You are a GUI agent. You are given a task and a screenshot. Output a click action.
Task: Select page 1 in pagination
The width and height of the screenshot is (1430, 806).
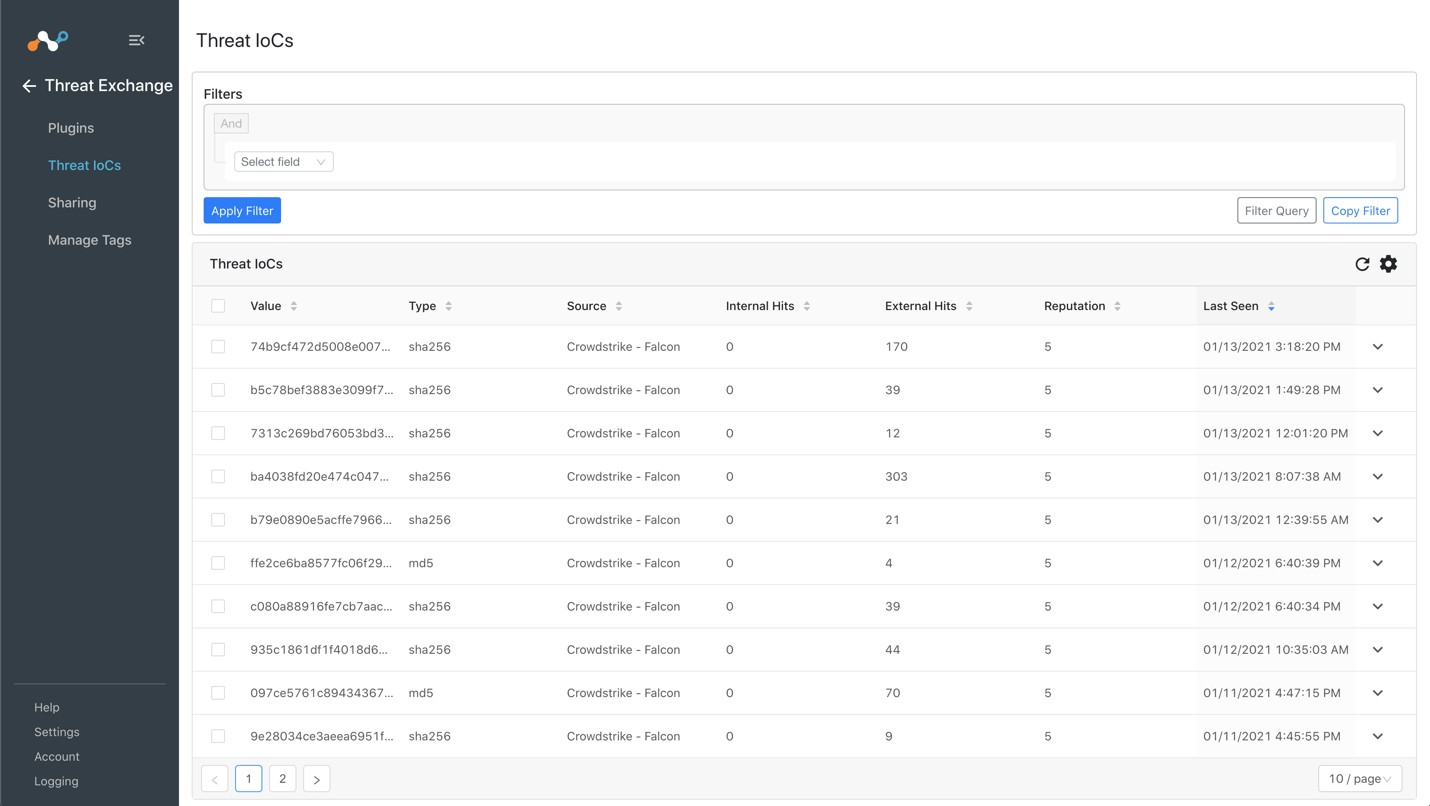point(249,779)
